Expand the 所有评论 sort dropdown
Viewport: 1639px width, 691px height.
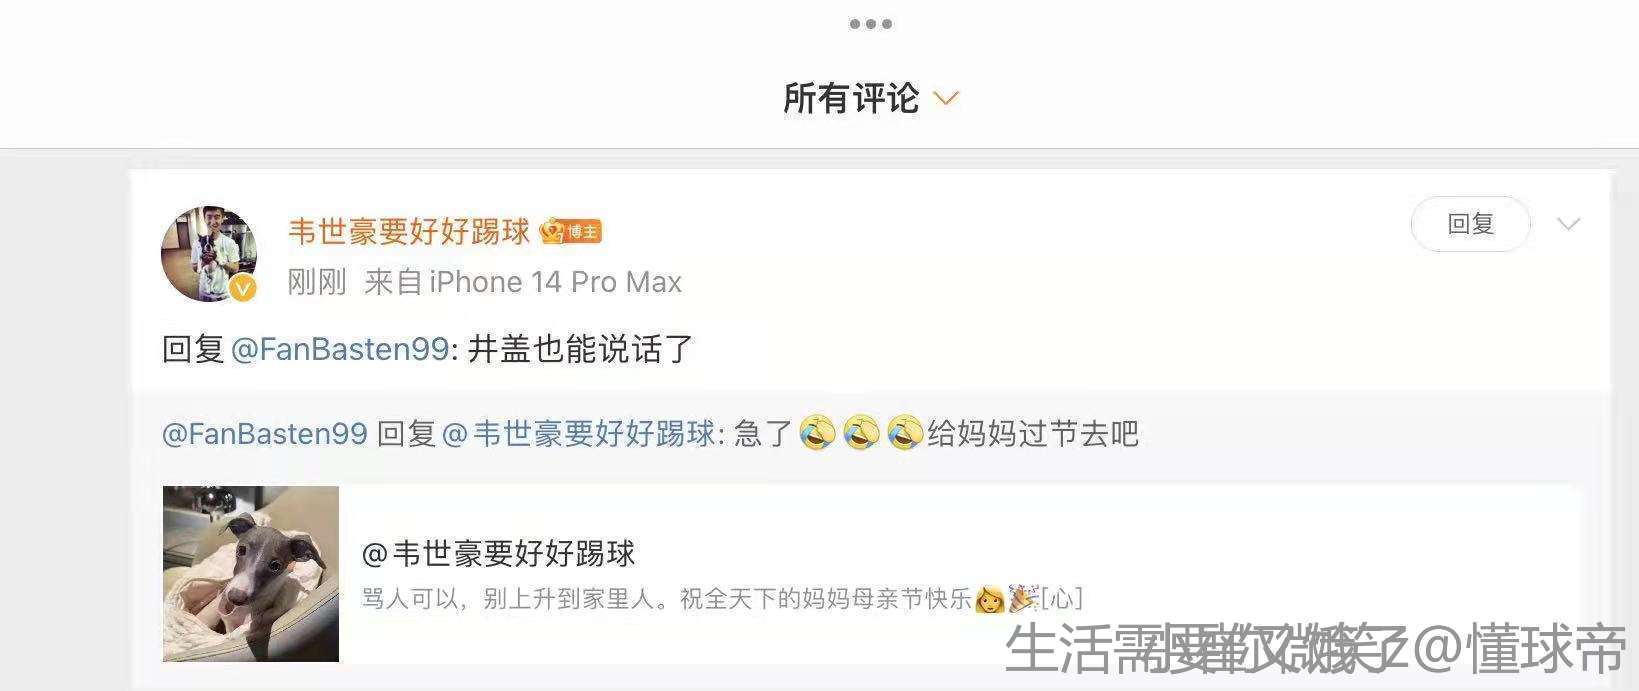(870, 98)
